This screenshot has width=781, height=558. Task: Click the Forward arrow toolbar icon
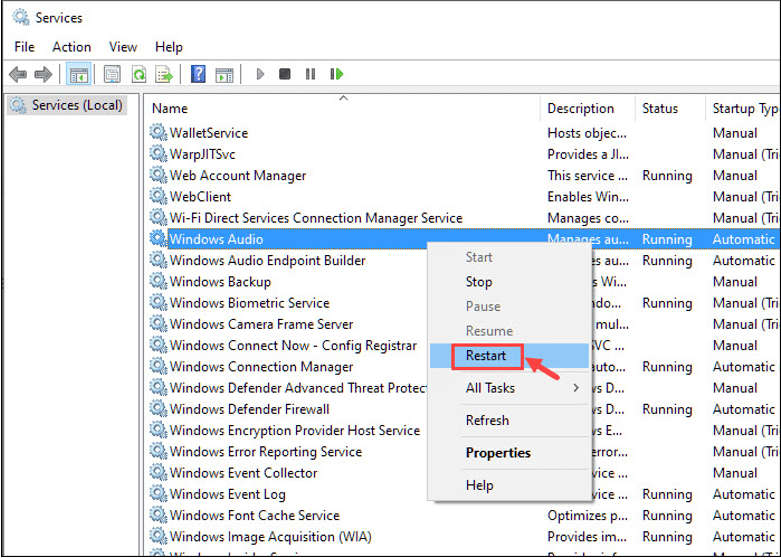(x=43, y=75)
